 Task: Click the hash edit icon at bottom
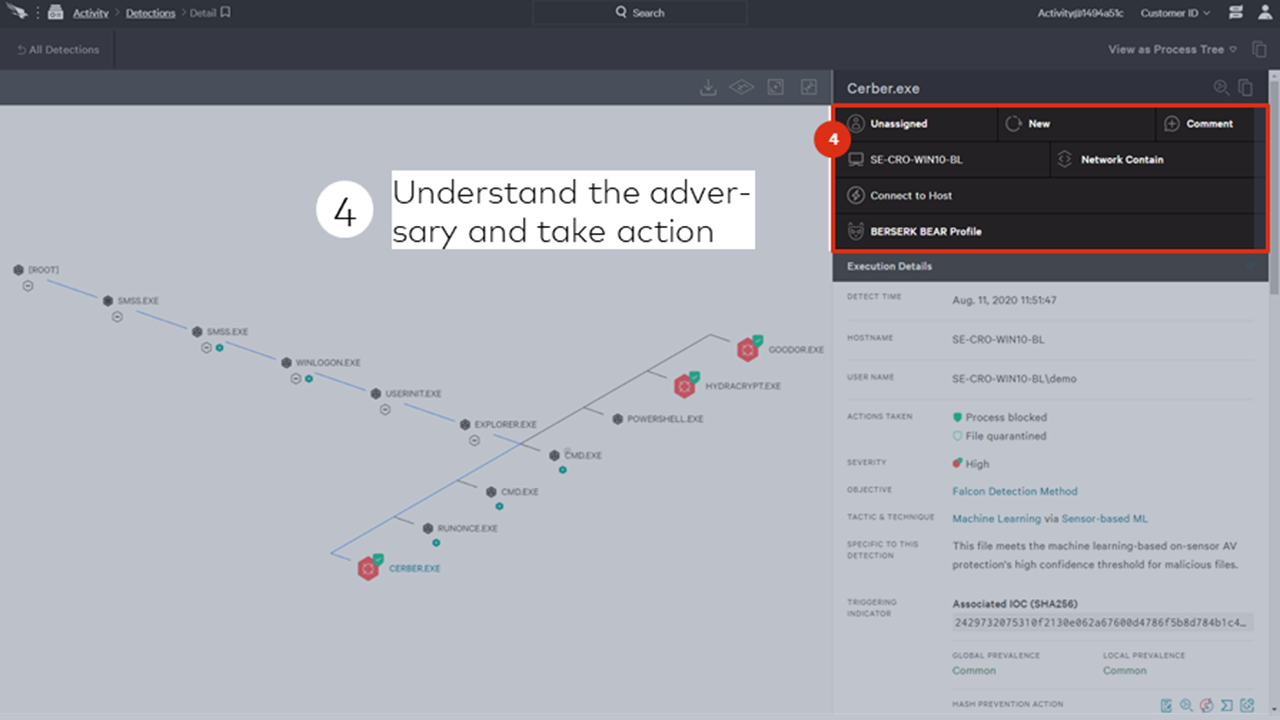tap(1166, 706)
